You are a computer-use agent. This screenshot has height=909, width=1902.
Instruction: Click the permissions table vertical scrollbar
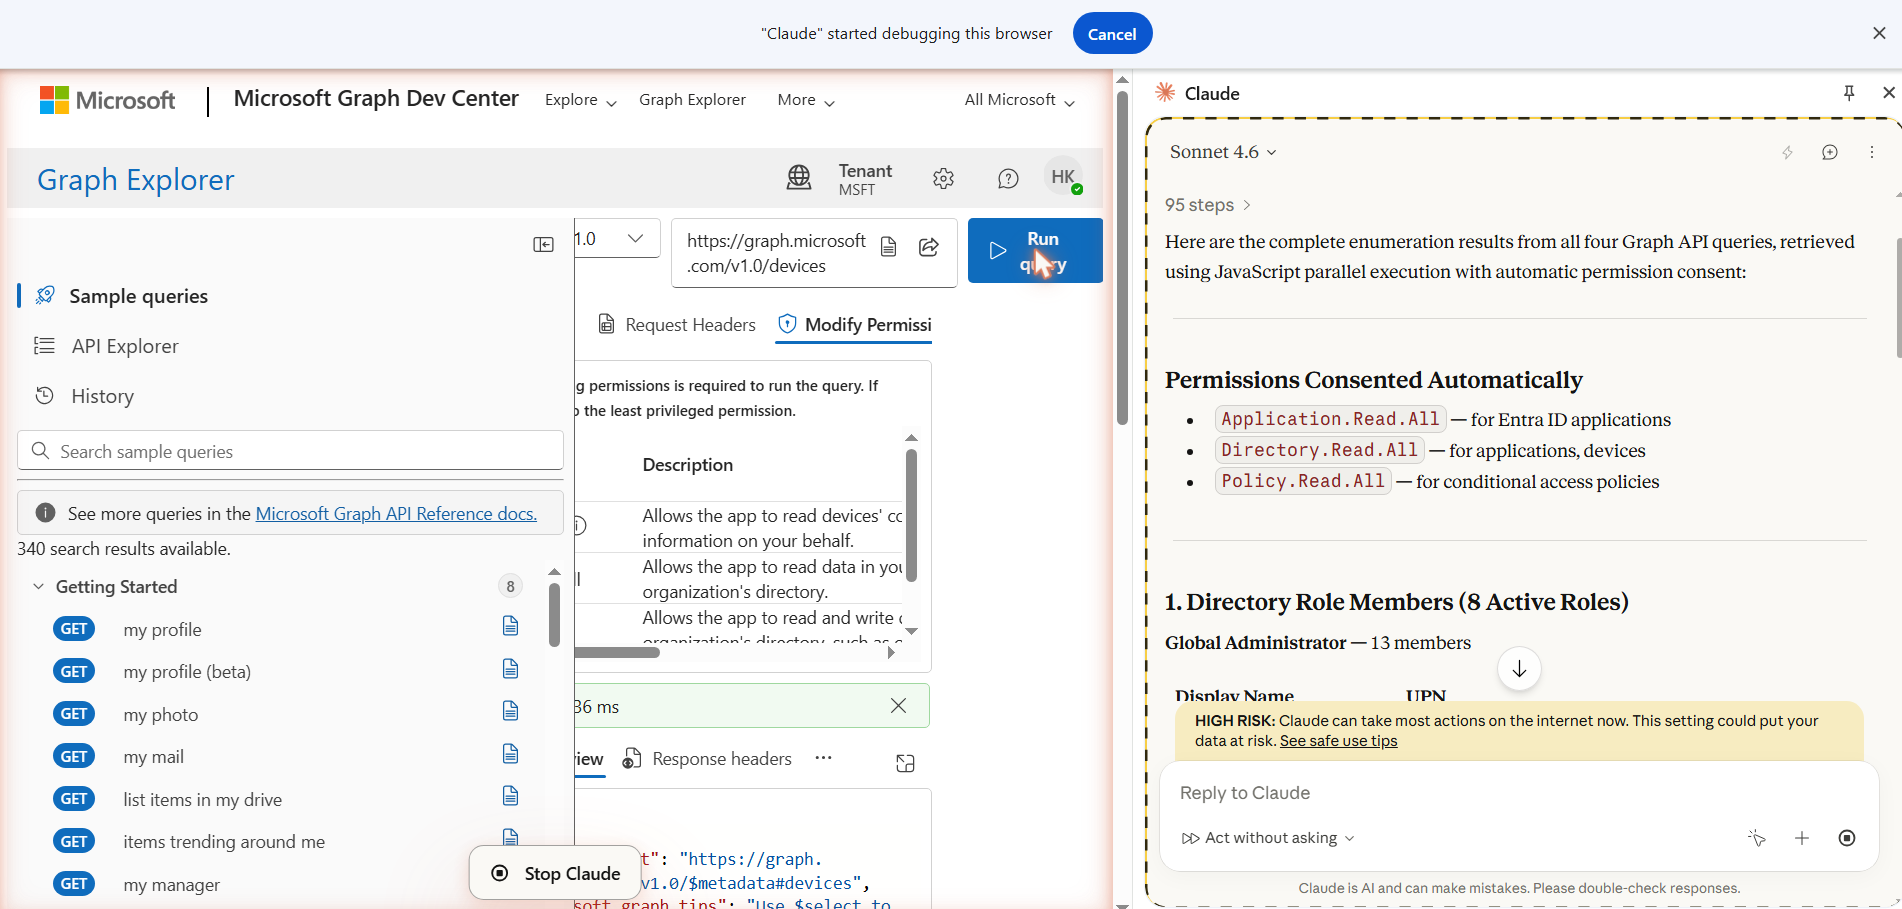[x=911, y=515]
